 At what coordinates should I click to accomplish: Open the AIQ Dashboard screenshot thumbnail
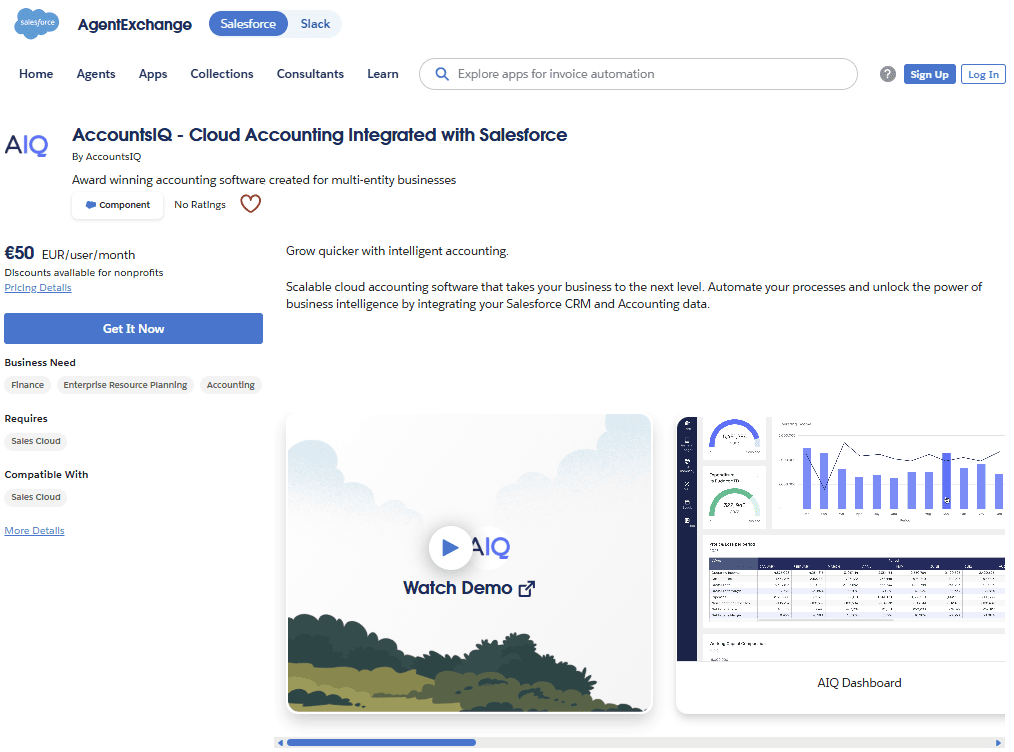pyautogui.click(x=841, y=539)
